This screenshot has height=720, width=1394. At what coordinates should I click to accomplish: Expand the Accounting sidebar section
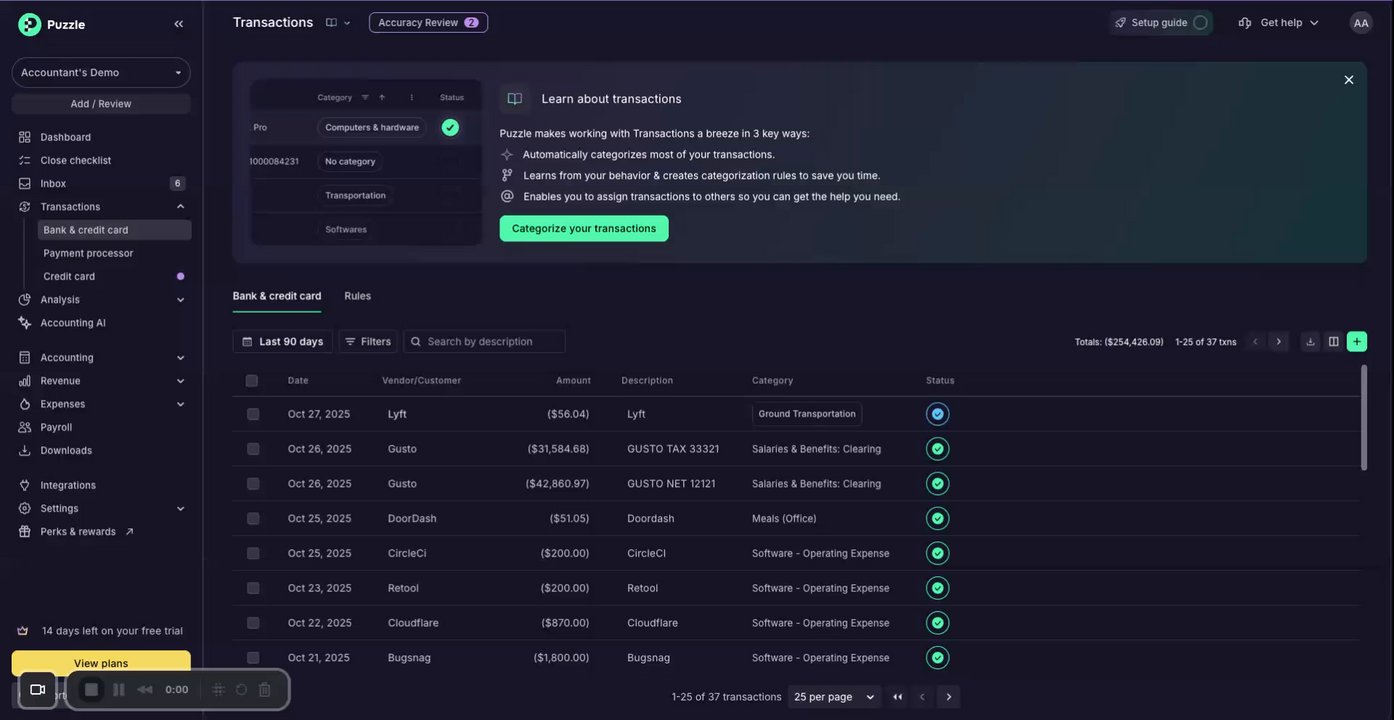click(x=181, y=358)
